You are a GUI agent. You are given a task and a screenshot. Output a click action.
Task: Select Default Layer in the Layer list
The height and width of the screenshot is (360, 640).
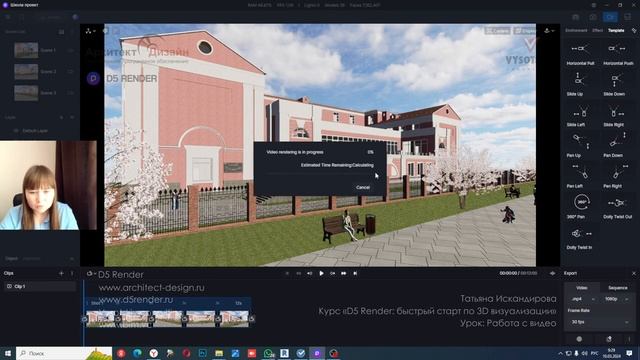coord(35,131)
